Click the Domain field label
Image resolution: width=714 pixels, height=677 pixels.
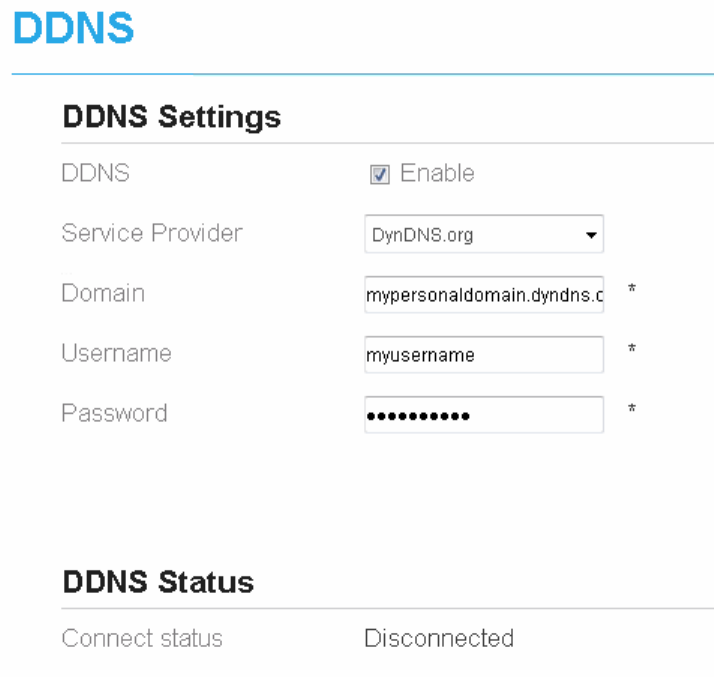103,294
